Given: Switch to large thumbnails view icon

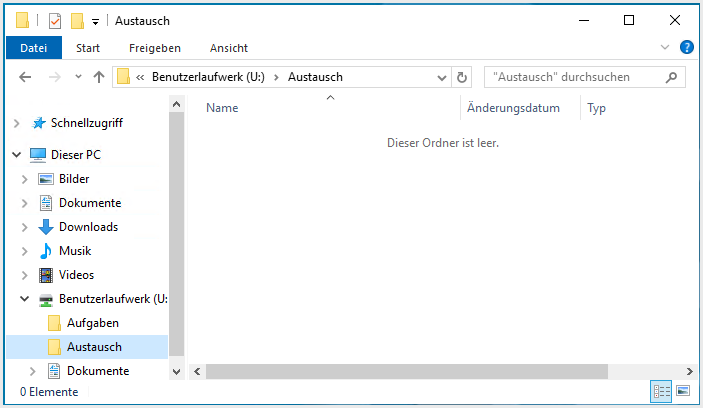Looking at the screenshot, I should coord(684,391).
